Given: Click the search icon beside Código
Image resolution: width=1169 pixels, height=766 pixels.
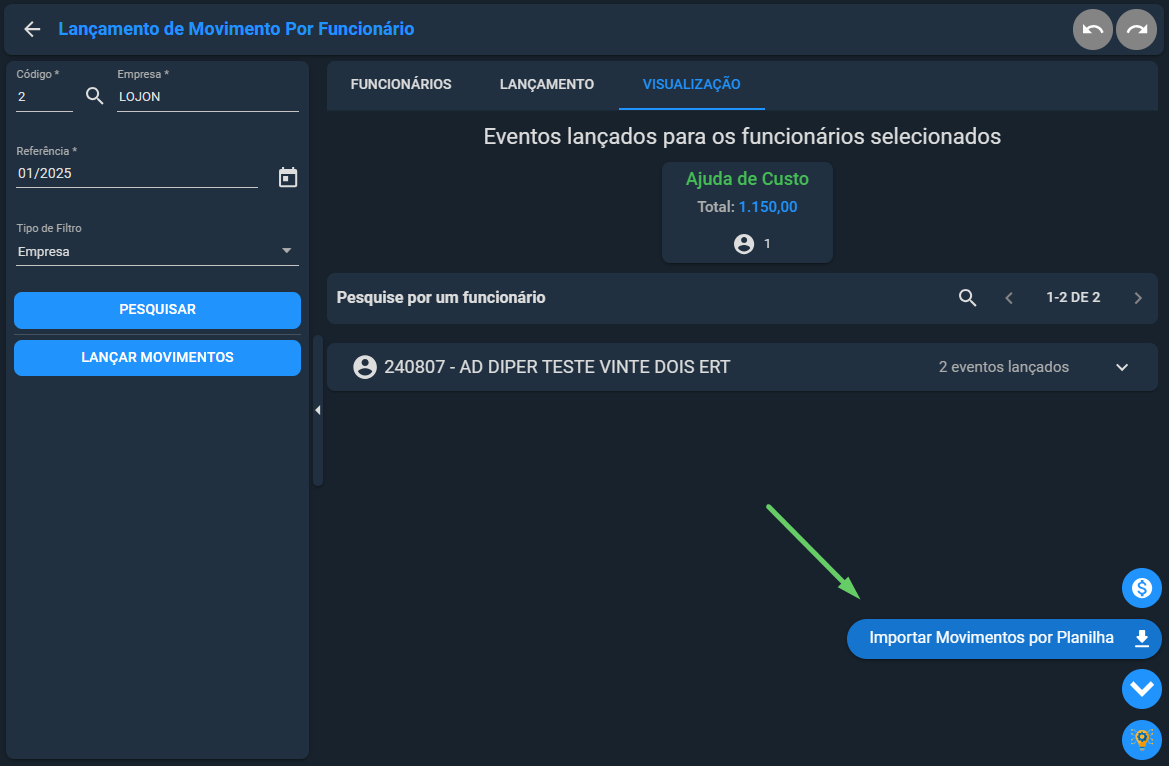Looking at the screenshot, I should (95, 96).
